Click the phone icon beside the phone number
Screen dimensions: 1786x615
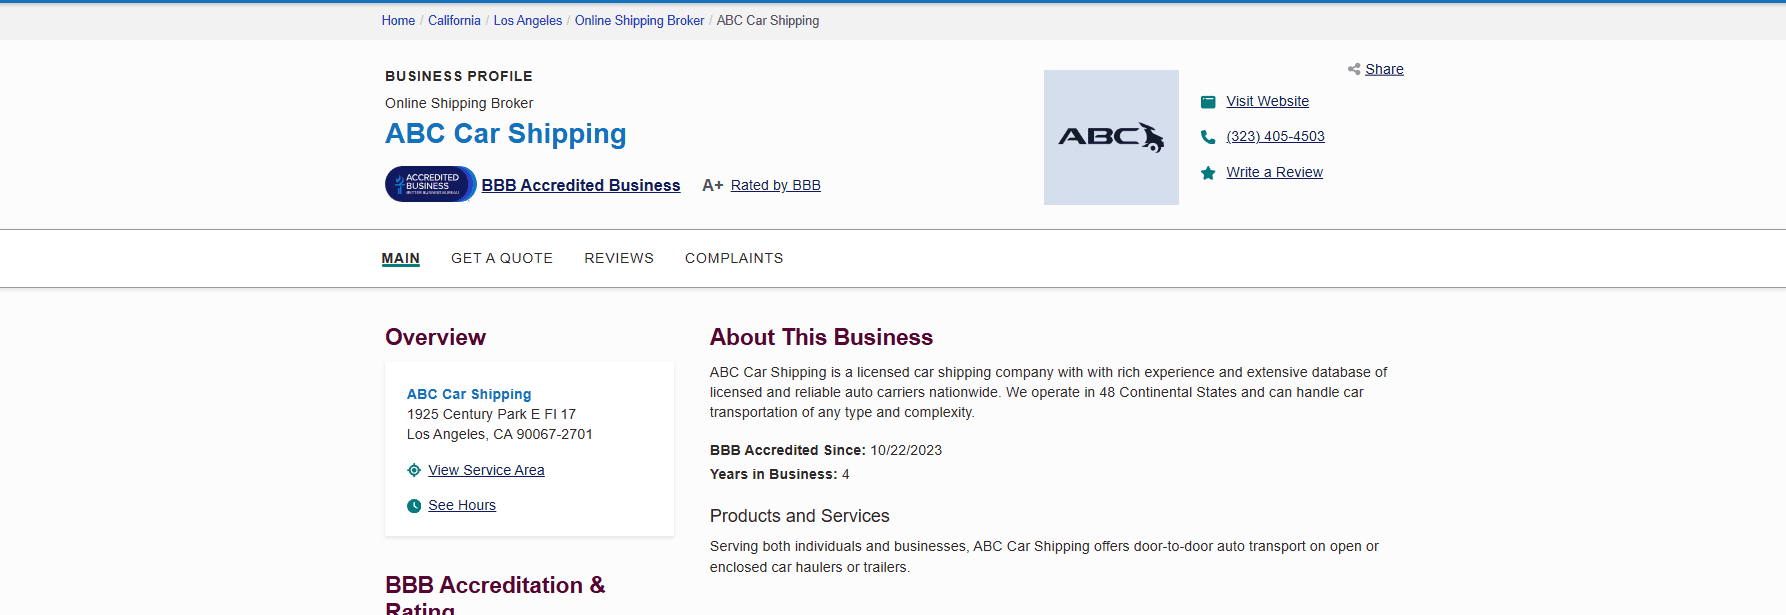click(1208, 137)
